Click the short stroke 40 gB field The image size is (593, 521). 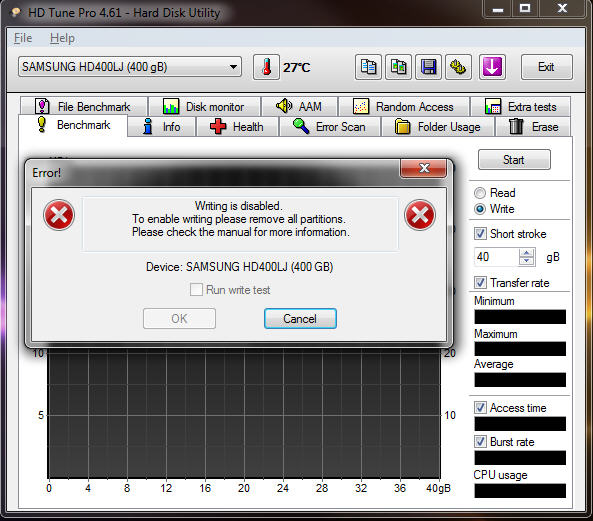pos(496,257)
